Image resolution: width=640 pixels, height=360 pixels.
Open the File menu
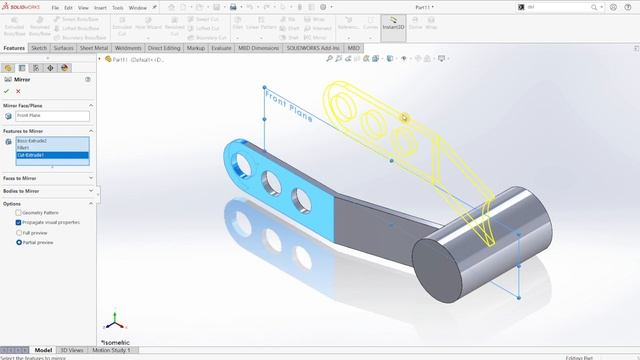pyautogui.click(x=55, y=8)
